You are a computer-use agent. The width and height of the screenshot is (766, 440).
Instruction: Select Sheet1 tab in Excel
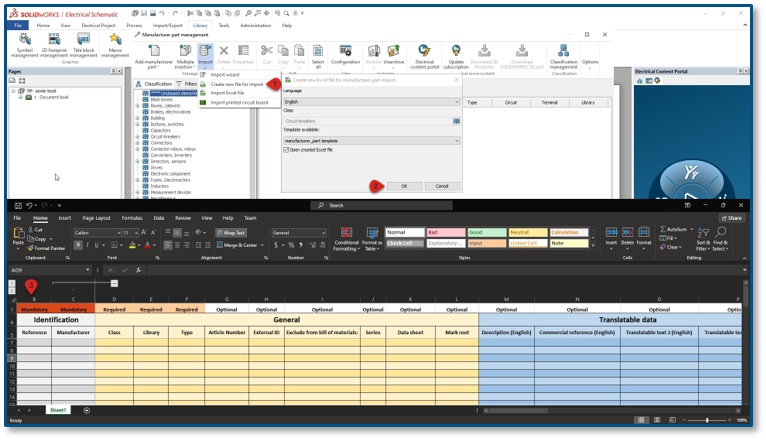click(58, 410)
